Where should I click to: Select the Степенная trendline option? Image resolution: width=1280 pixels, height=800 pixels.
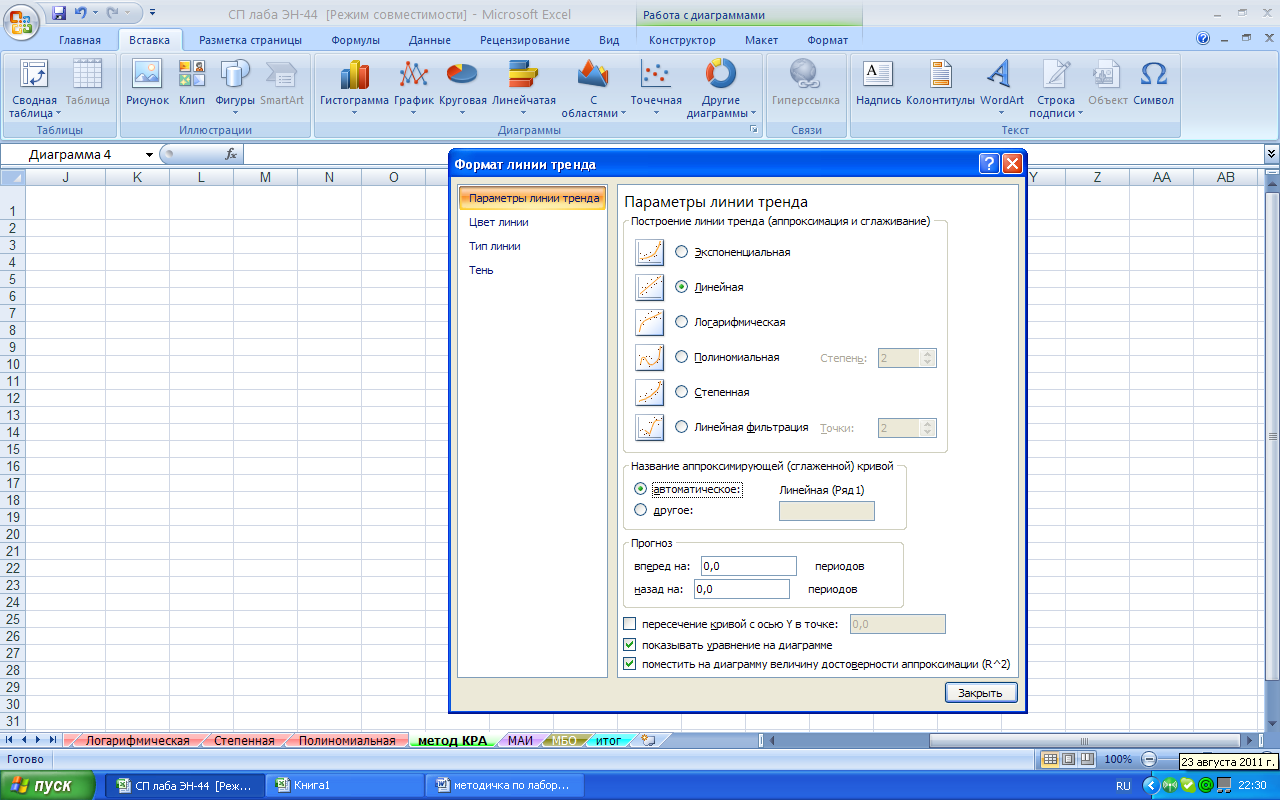(682, 392)
